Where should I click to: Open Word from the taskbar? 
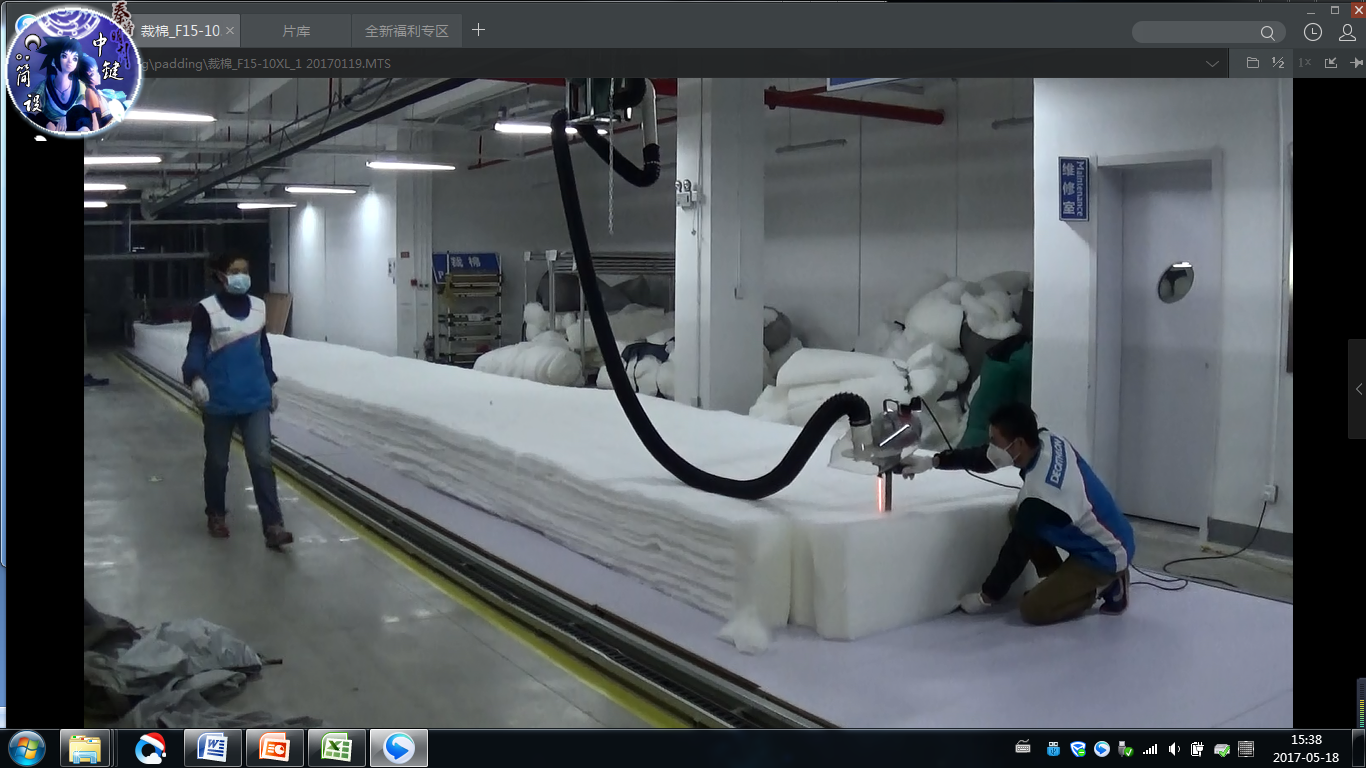[x=212, y=748]
